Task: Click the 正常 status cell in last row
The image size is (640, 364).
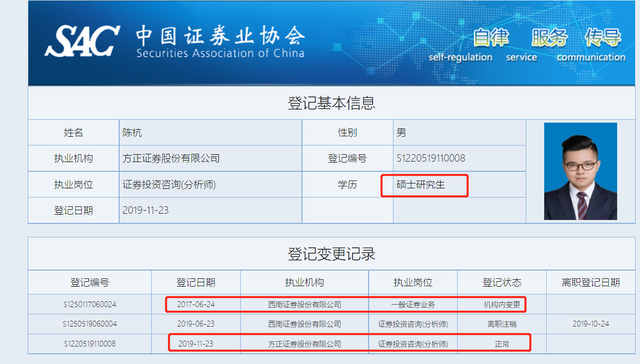Action: (502, 344)
